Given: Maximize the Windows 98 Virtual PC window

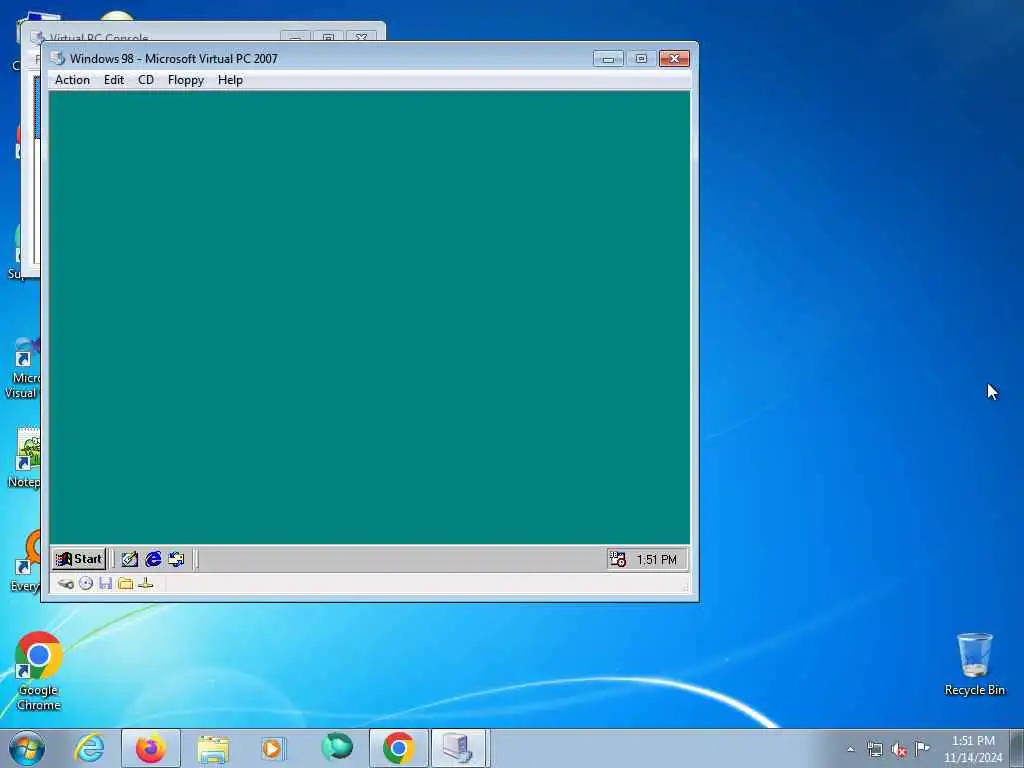Looking at the screenshot, I should [x=641, y=59].
